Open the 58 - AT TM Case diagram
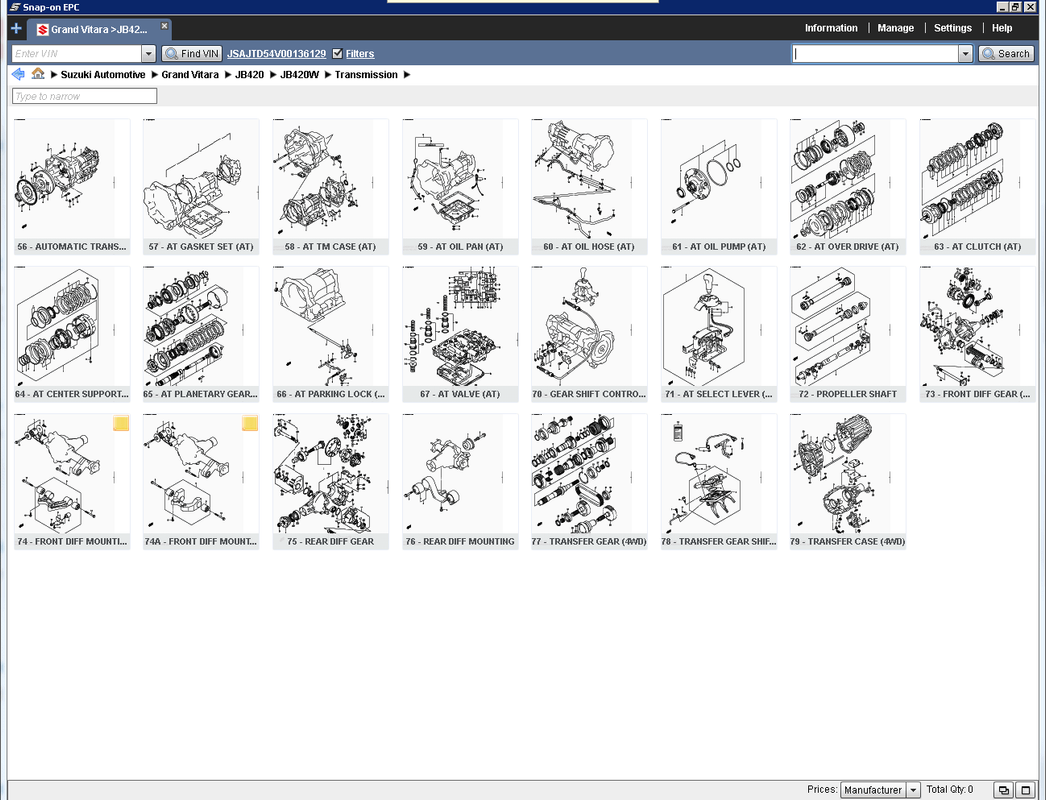This screenshot has height=800, width=1046. point(330,187)
